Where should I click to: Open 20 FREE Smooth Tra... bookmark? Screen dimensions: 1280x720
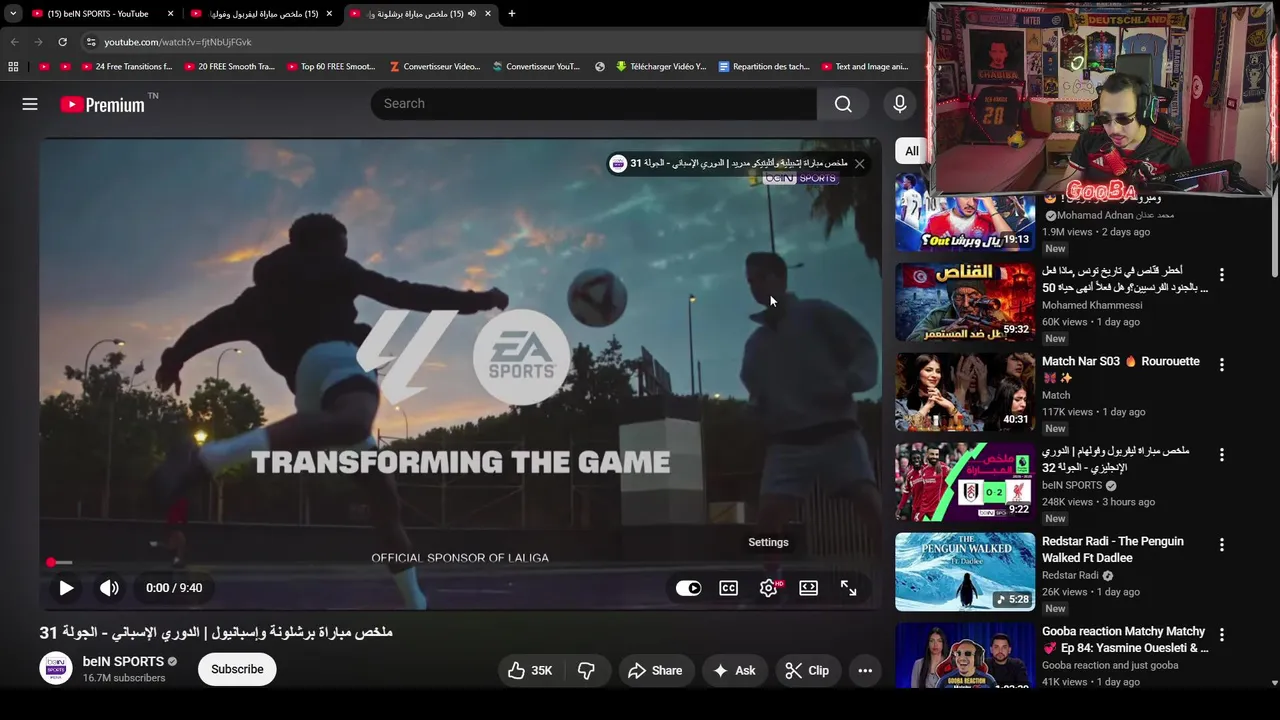(229, 67)
